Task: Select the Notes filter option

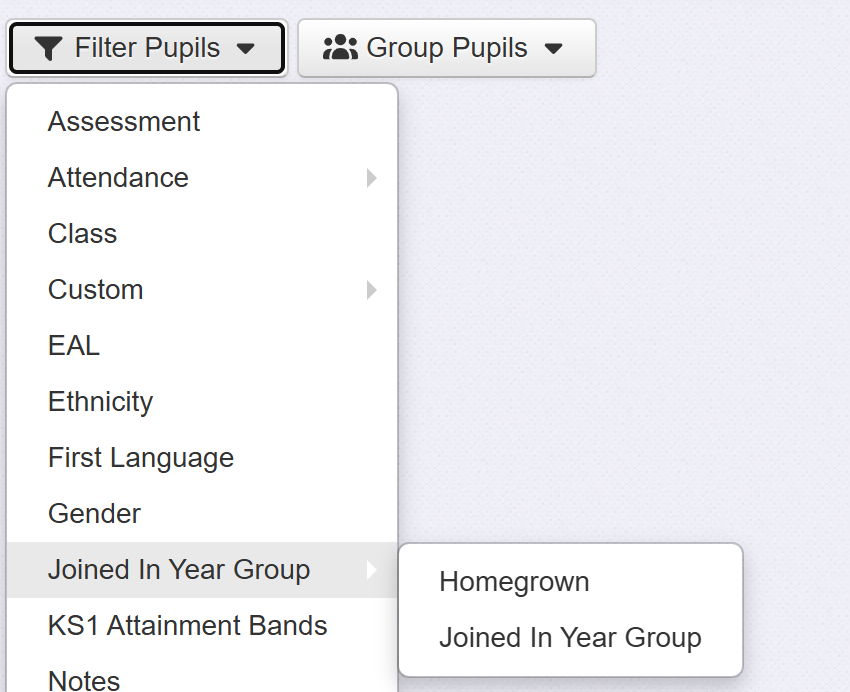Action: [x=84, y=680]
